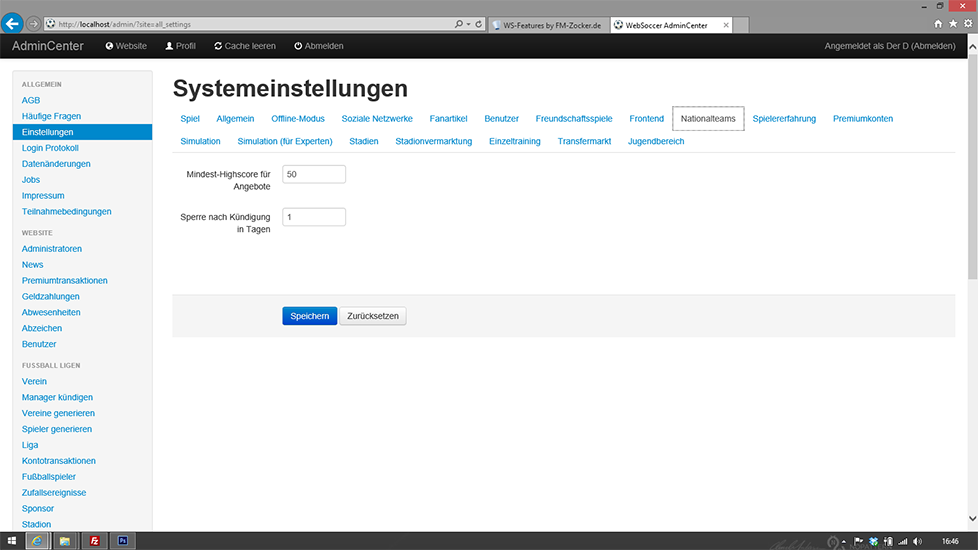Open the address bar search dropdown arrow
This screenshot has width=978, height=550.
[467, 23]
